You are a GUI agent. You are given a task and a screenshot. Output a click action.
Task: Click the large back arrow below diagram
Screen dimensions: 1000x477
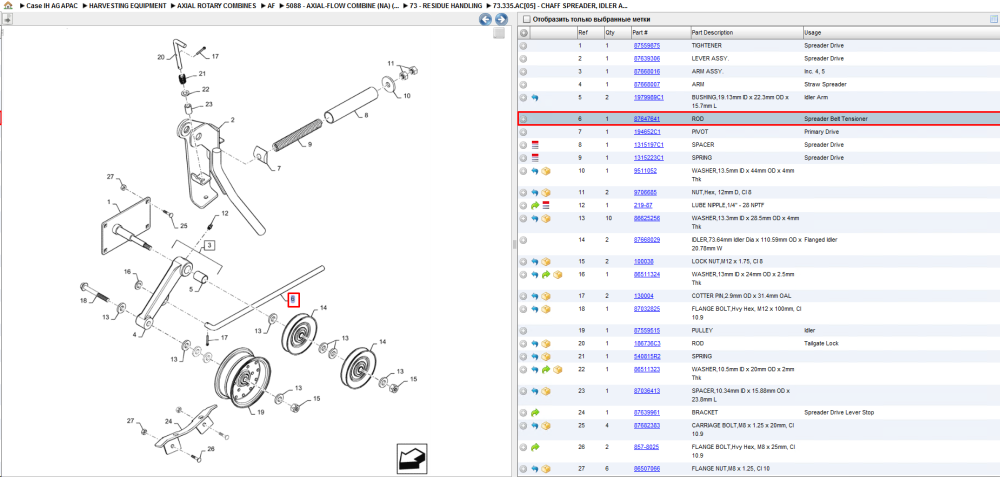(412, 458)
